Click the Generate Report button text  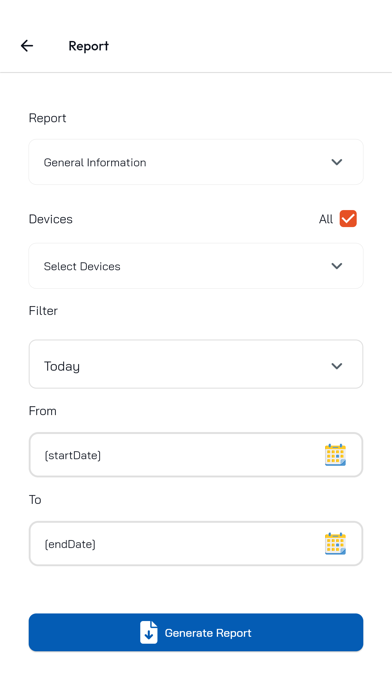click(x=208, y=633)
